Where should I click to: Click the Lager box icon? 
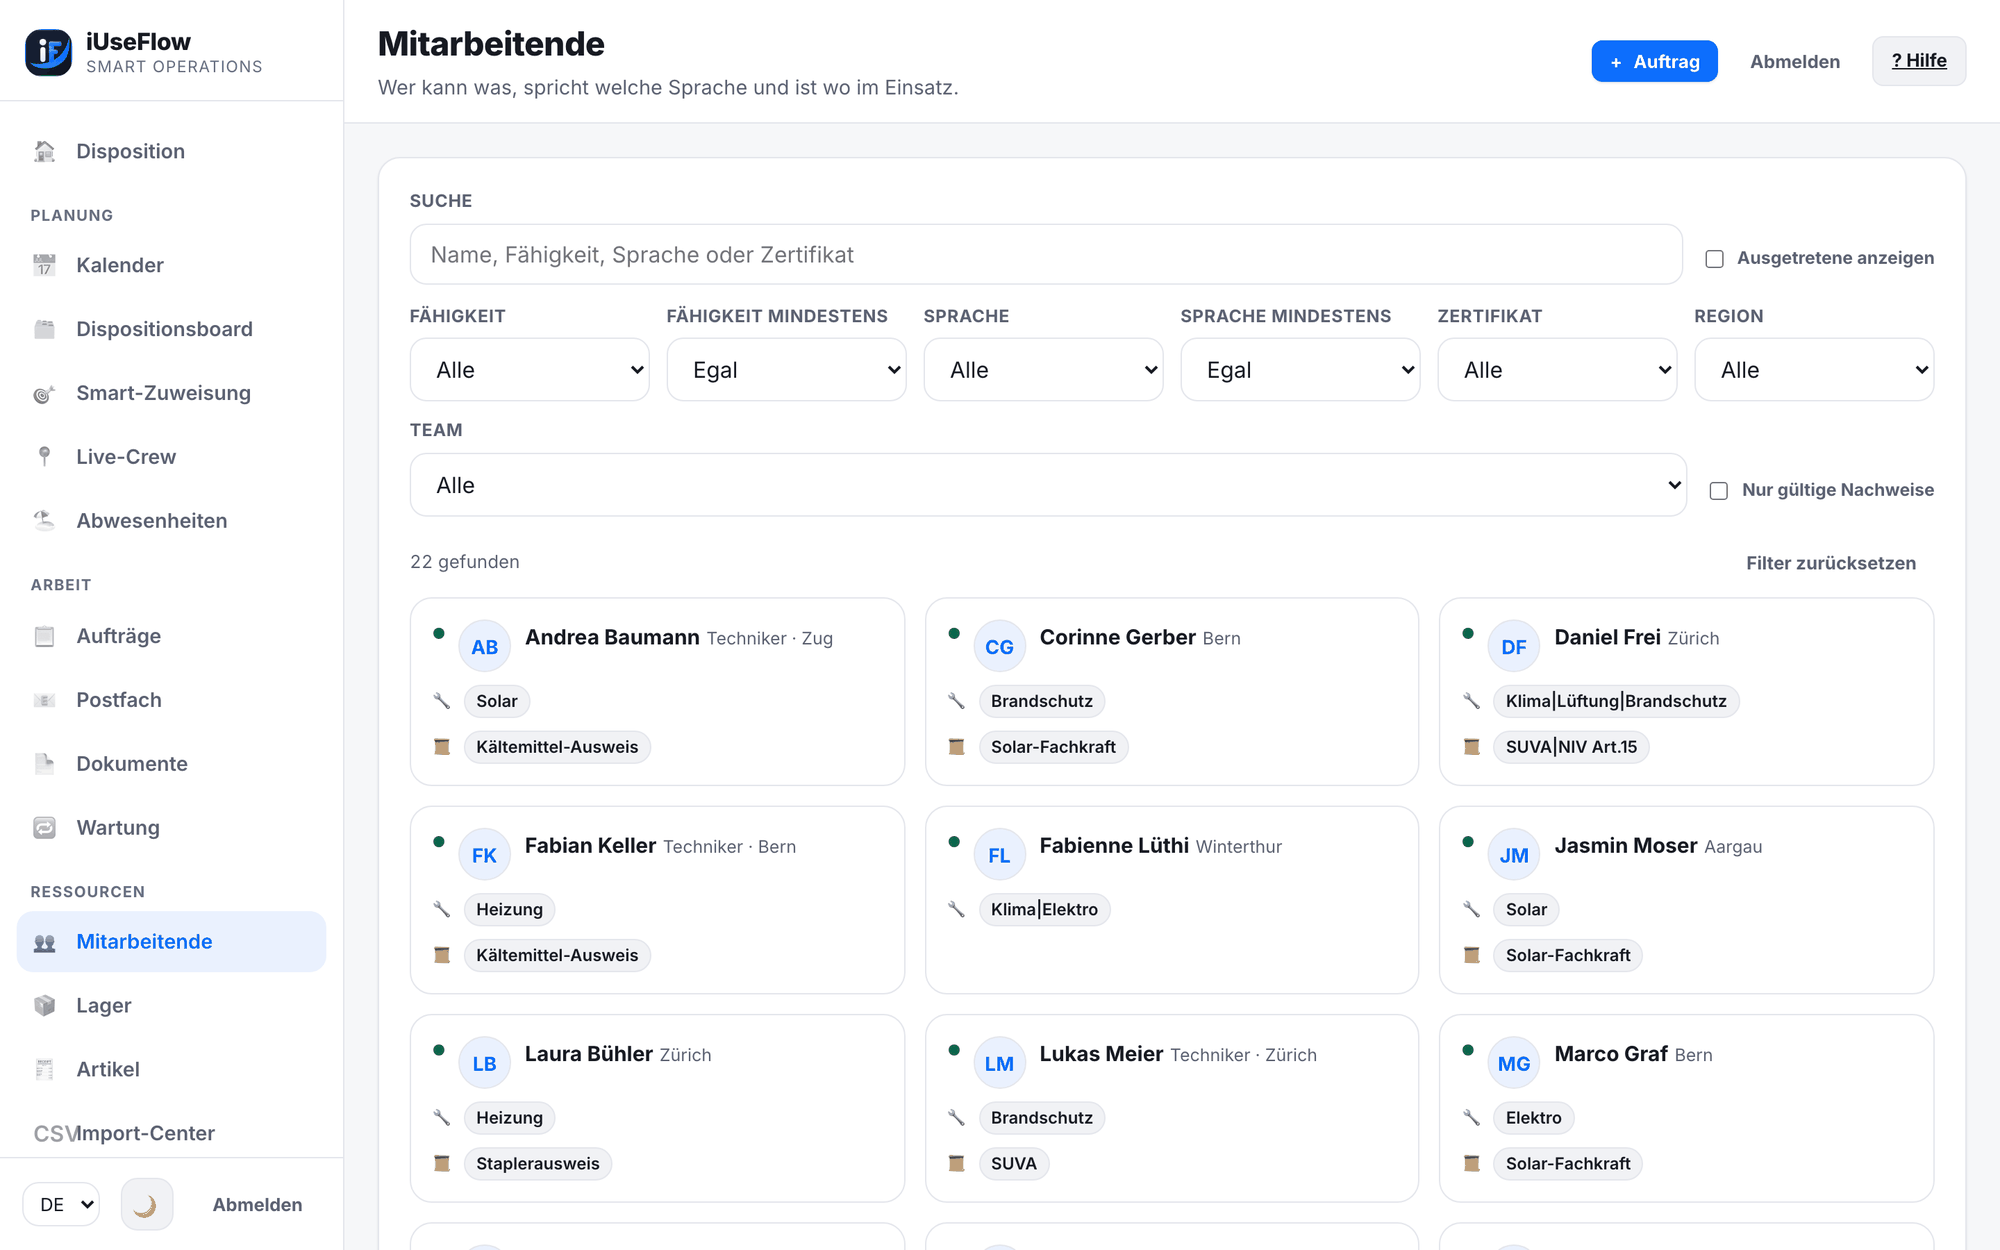point(44,1005)
